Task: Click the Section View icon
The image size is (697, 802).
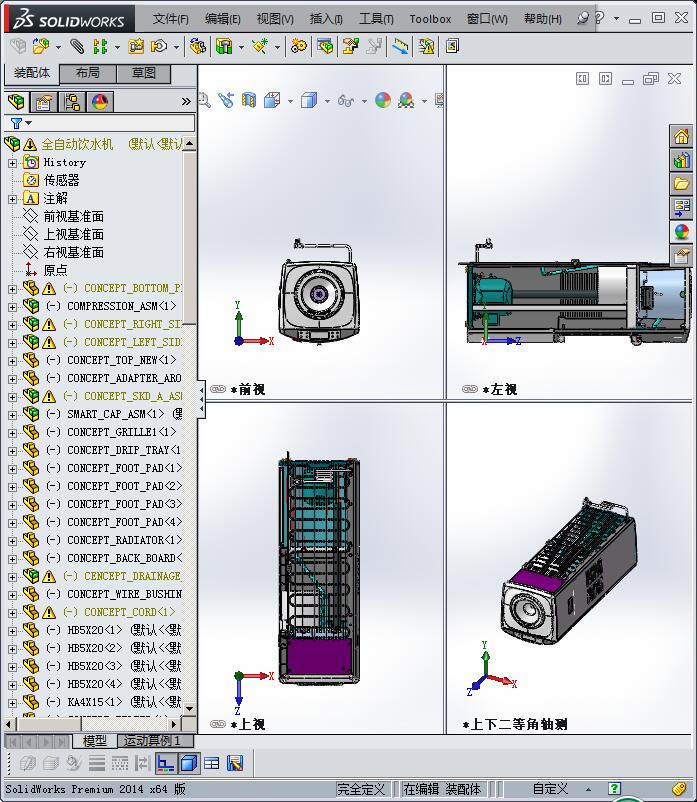Action: (249, 100)
